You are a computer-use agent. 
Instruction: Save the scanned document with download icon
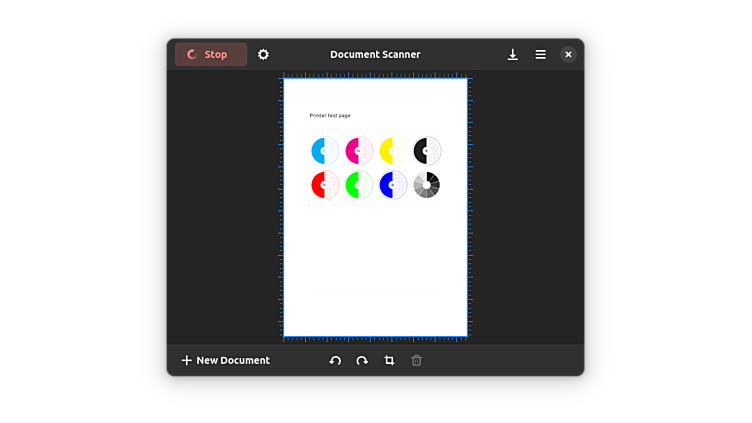513,54
